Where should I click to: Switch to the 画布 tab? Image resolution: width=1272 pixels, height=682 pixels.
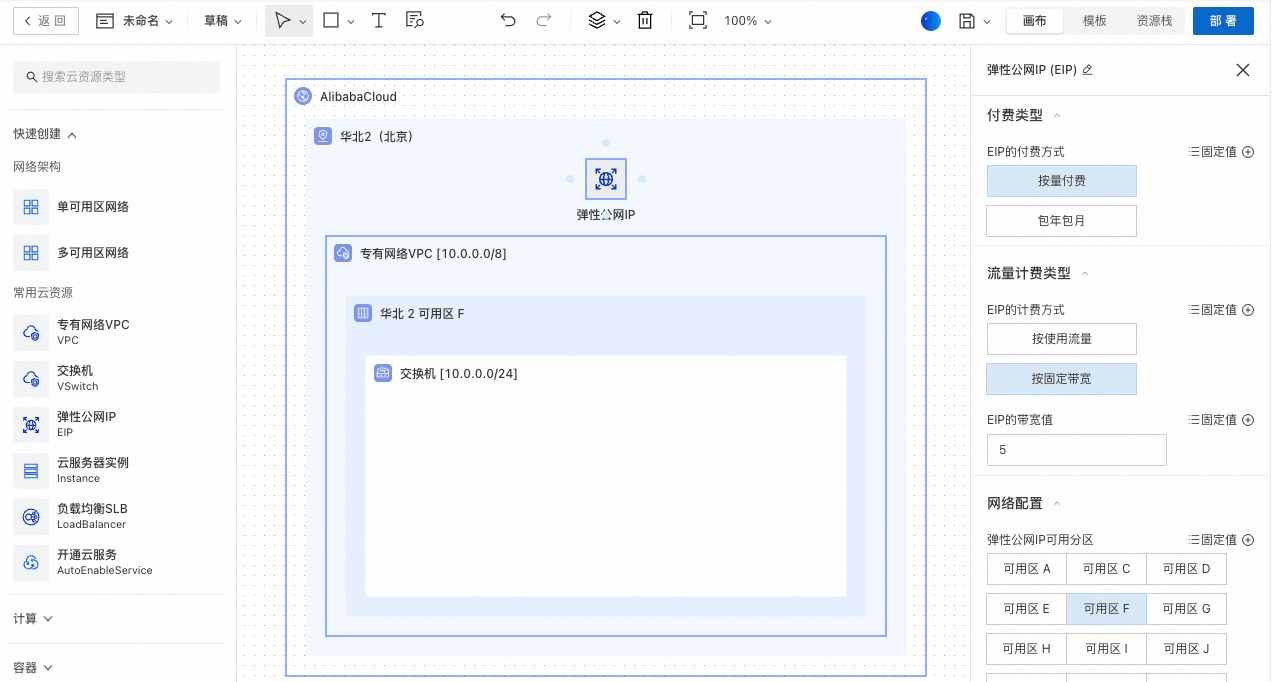coord(1034,21)
